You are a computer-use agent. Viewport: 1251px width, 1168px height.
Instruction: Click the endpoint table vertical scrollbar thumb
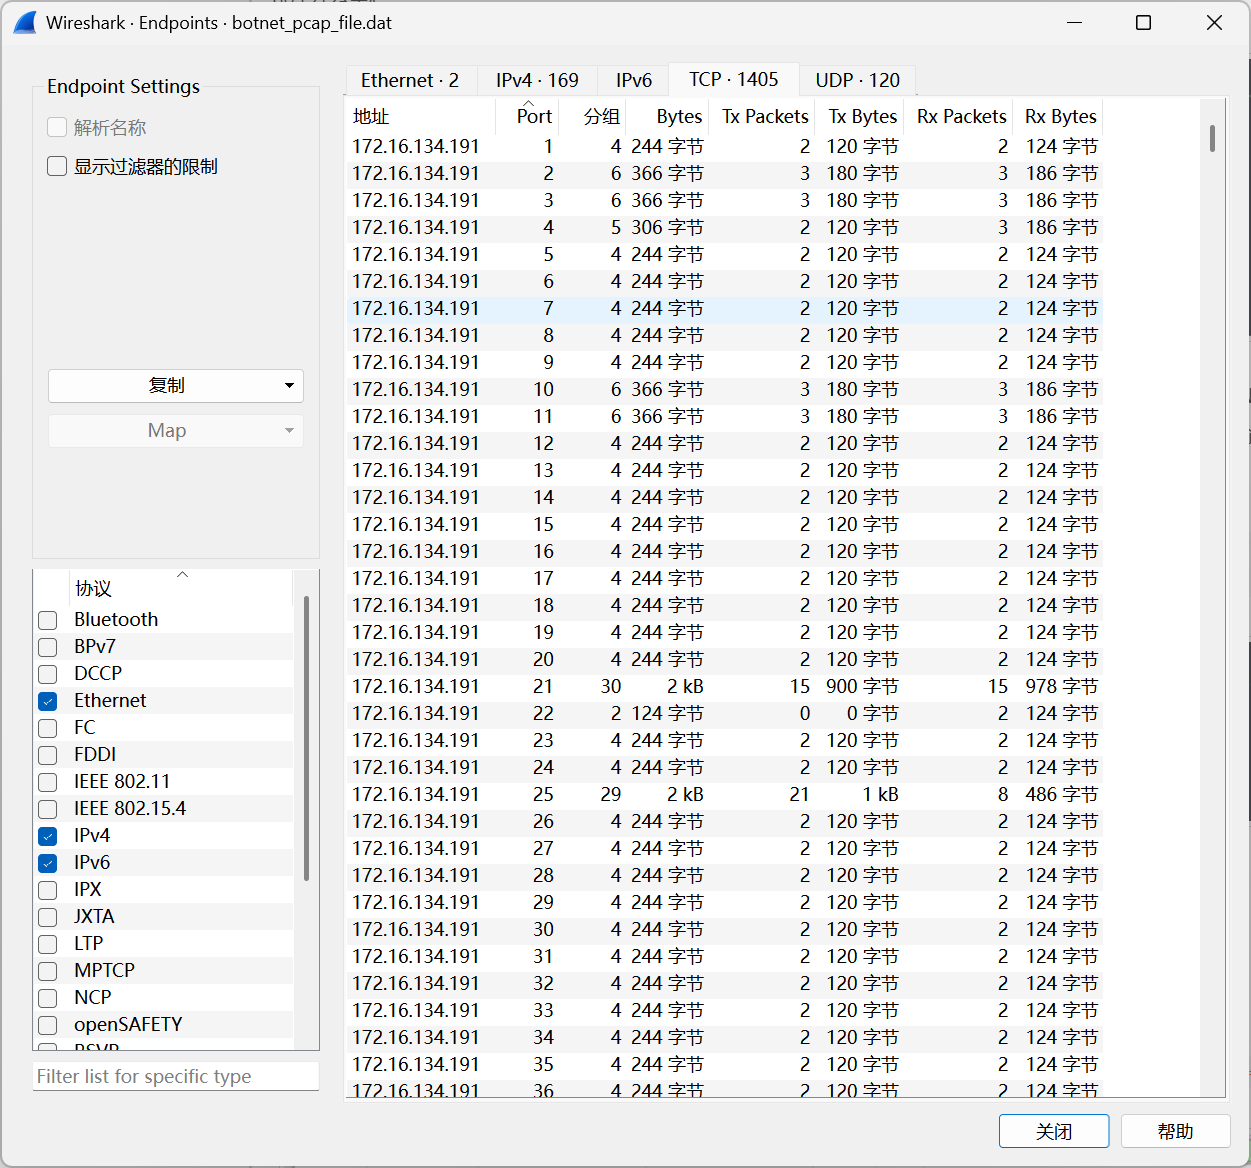coord(1212,138)
